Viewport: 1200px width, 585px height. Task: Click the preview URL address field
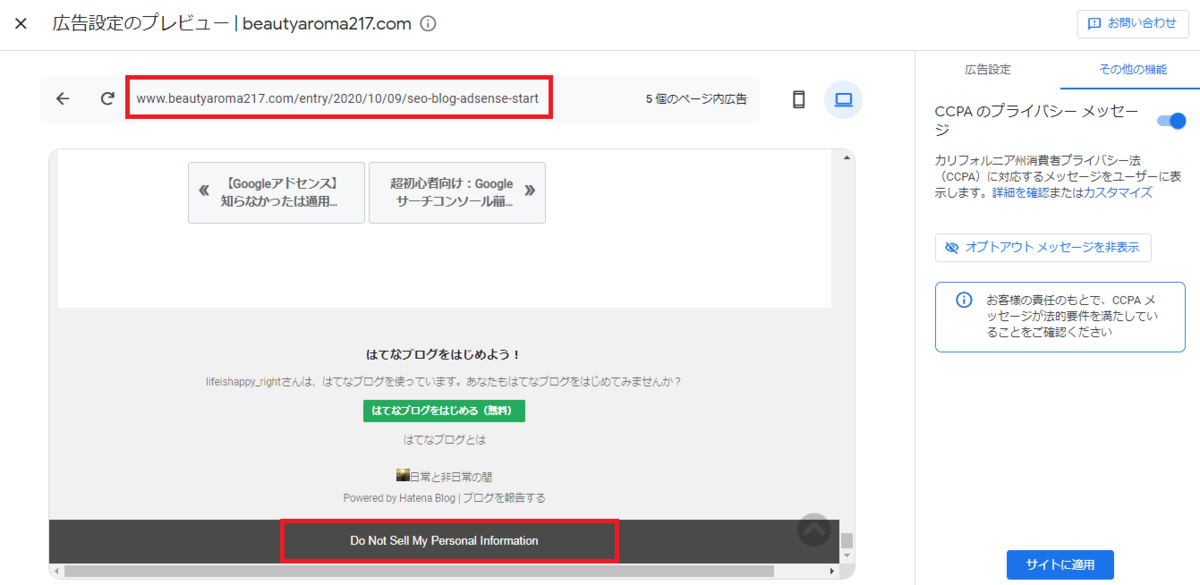point(338,99)
